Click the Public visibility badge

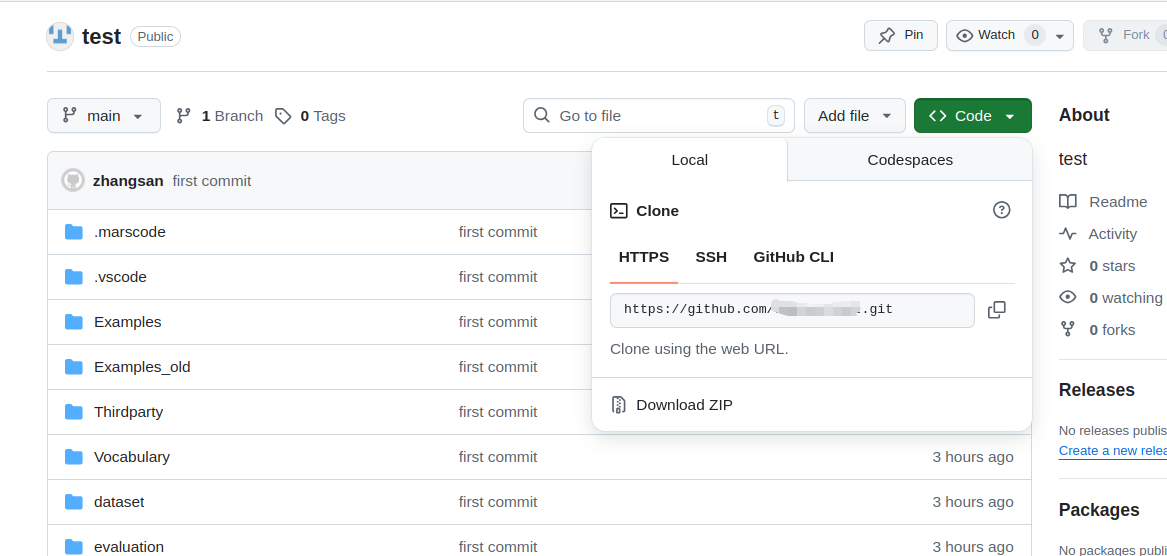coord(156,36)
